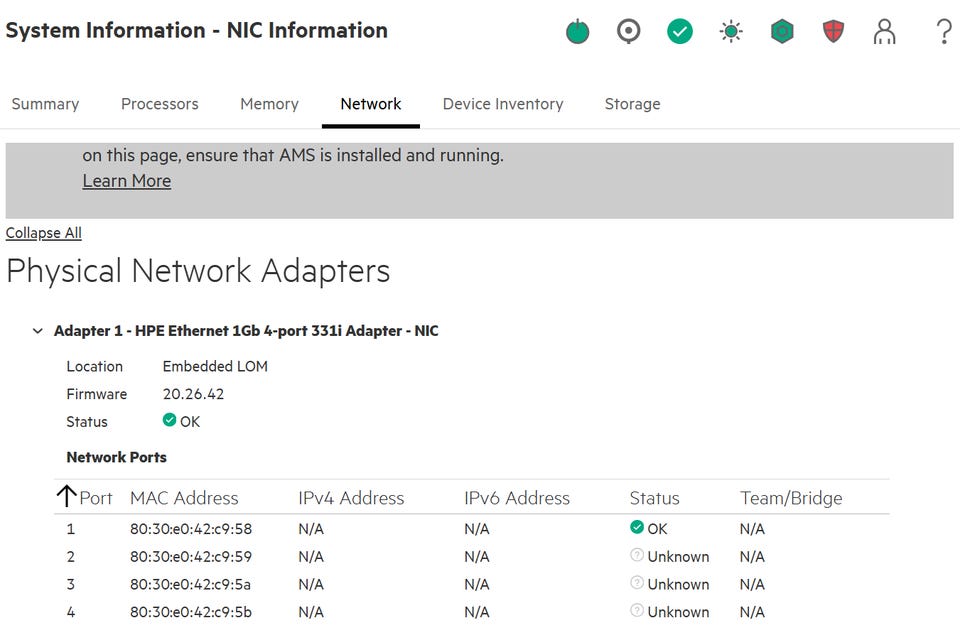Open help with the question mark icon
The image size is (960, 635).
(943, 32)
